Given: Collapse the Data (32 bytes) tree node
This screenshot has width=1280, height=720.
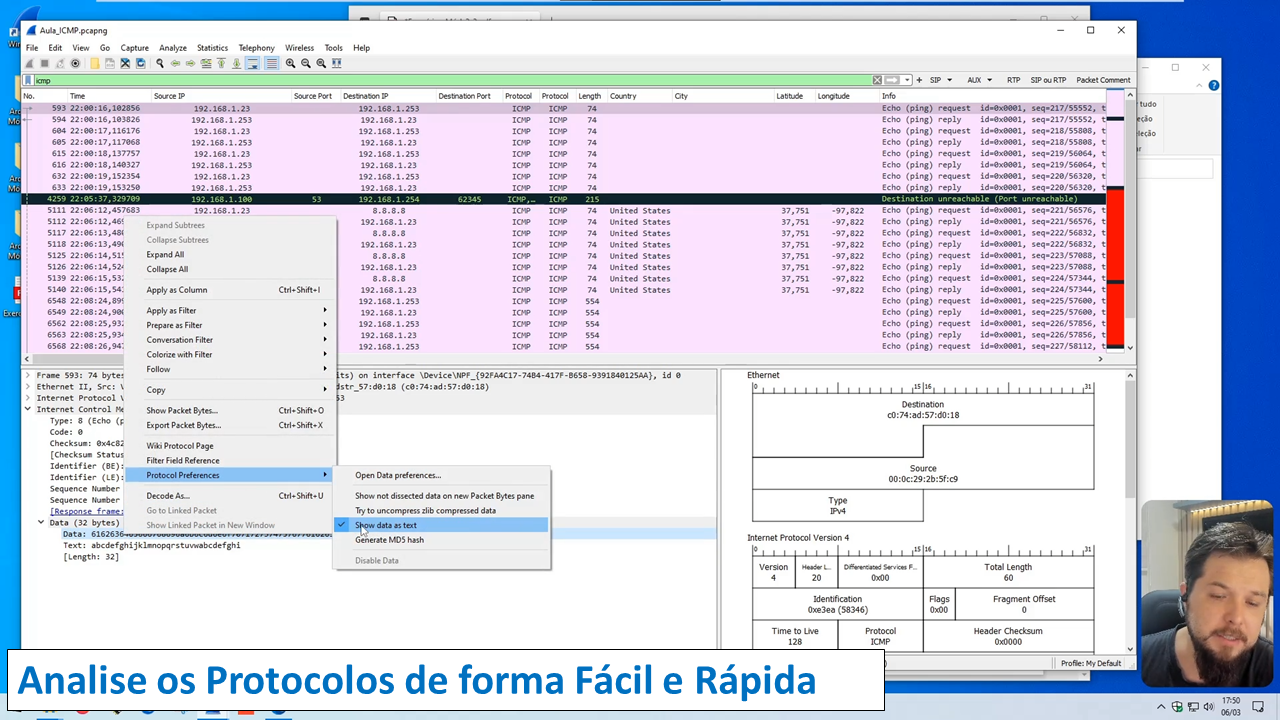Looking at the screenshot, I should click(x=41, y=522).
